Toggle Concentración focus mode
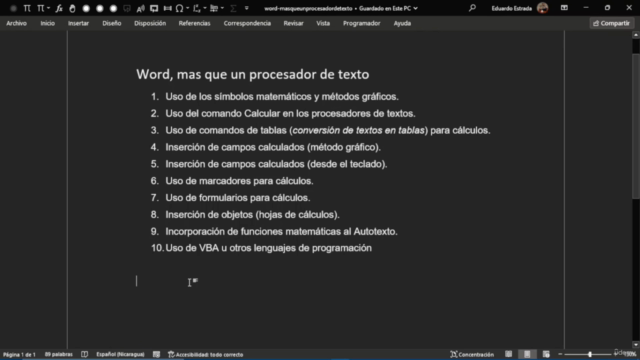This screenshot has width=640, height=360. [x=472, y=354]
